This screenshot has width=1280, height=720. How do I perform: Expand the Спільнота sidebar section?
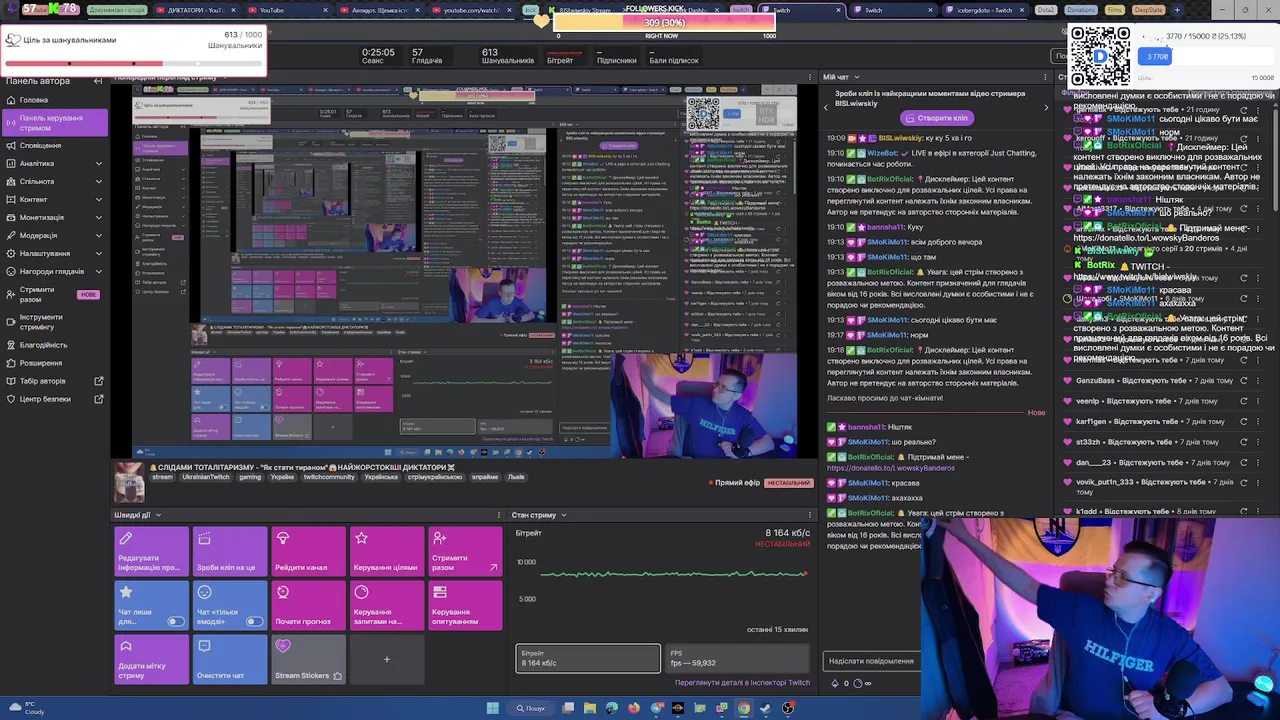coord(98,181)
